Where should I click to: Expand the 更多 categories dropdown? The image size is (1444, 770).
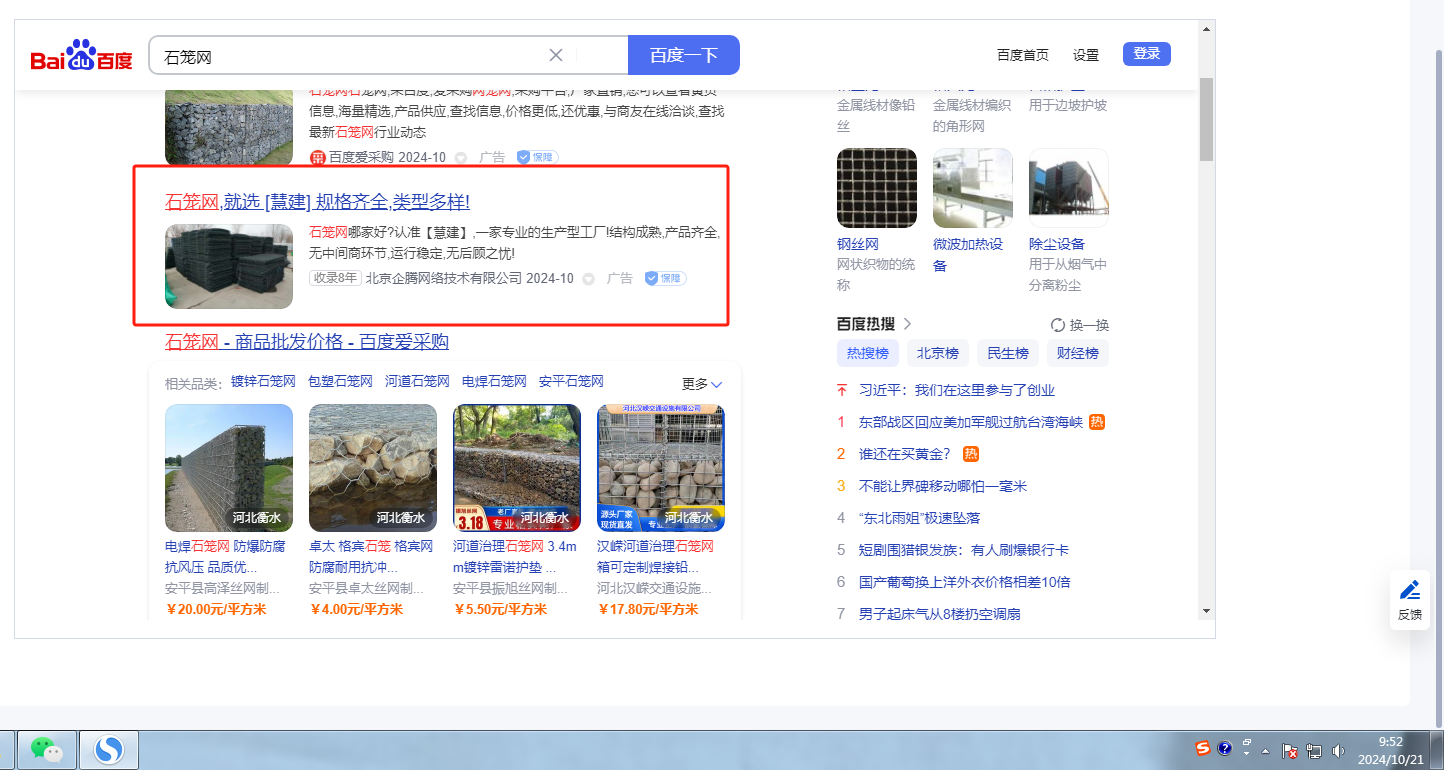click(x=702, y=384)
